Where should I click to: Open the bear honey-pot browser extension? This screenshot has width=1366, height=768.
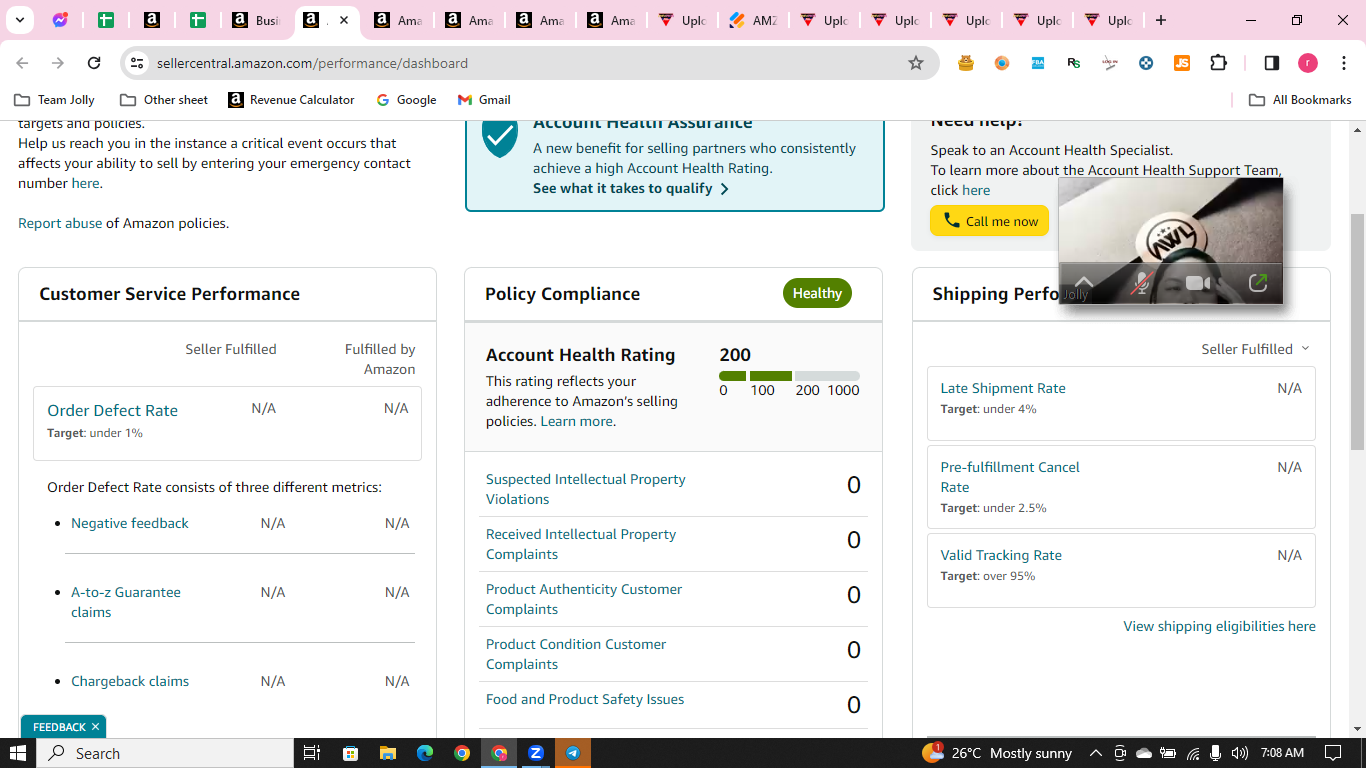click(966, 63)
